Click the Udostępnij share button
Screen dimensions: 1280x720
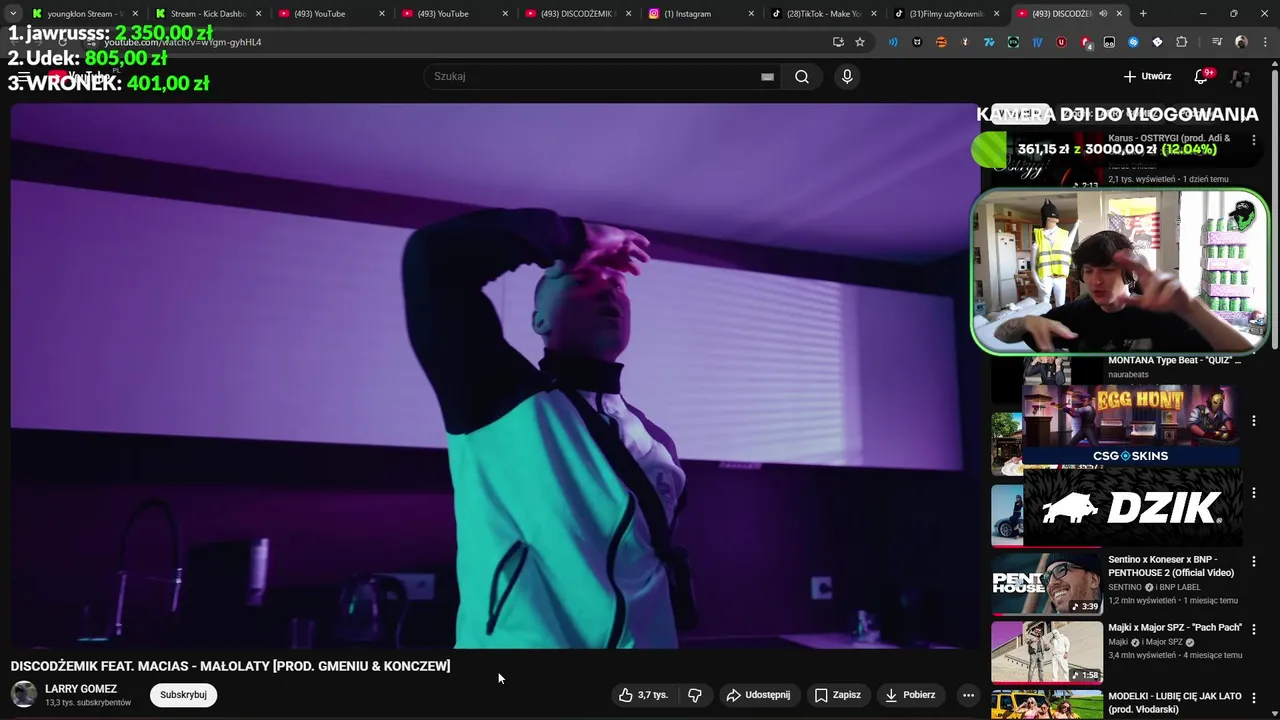758,695
